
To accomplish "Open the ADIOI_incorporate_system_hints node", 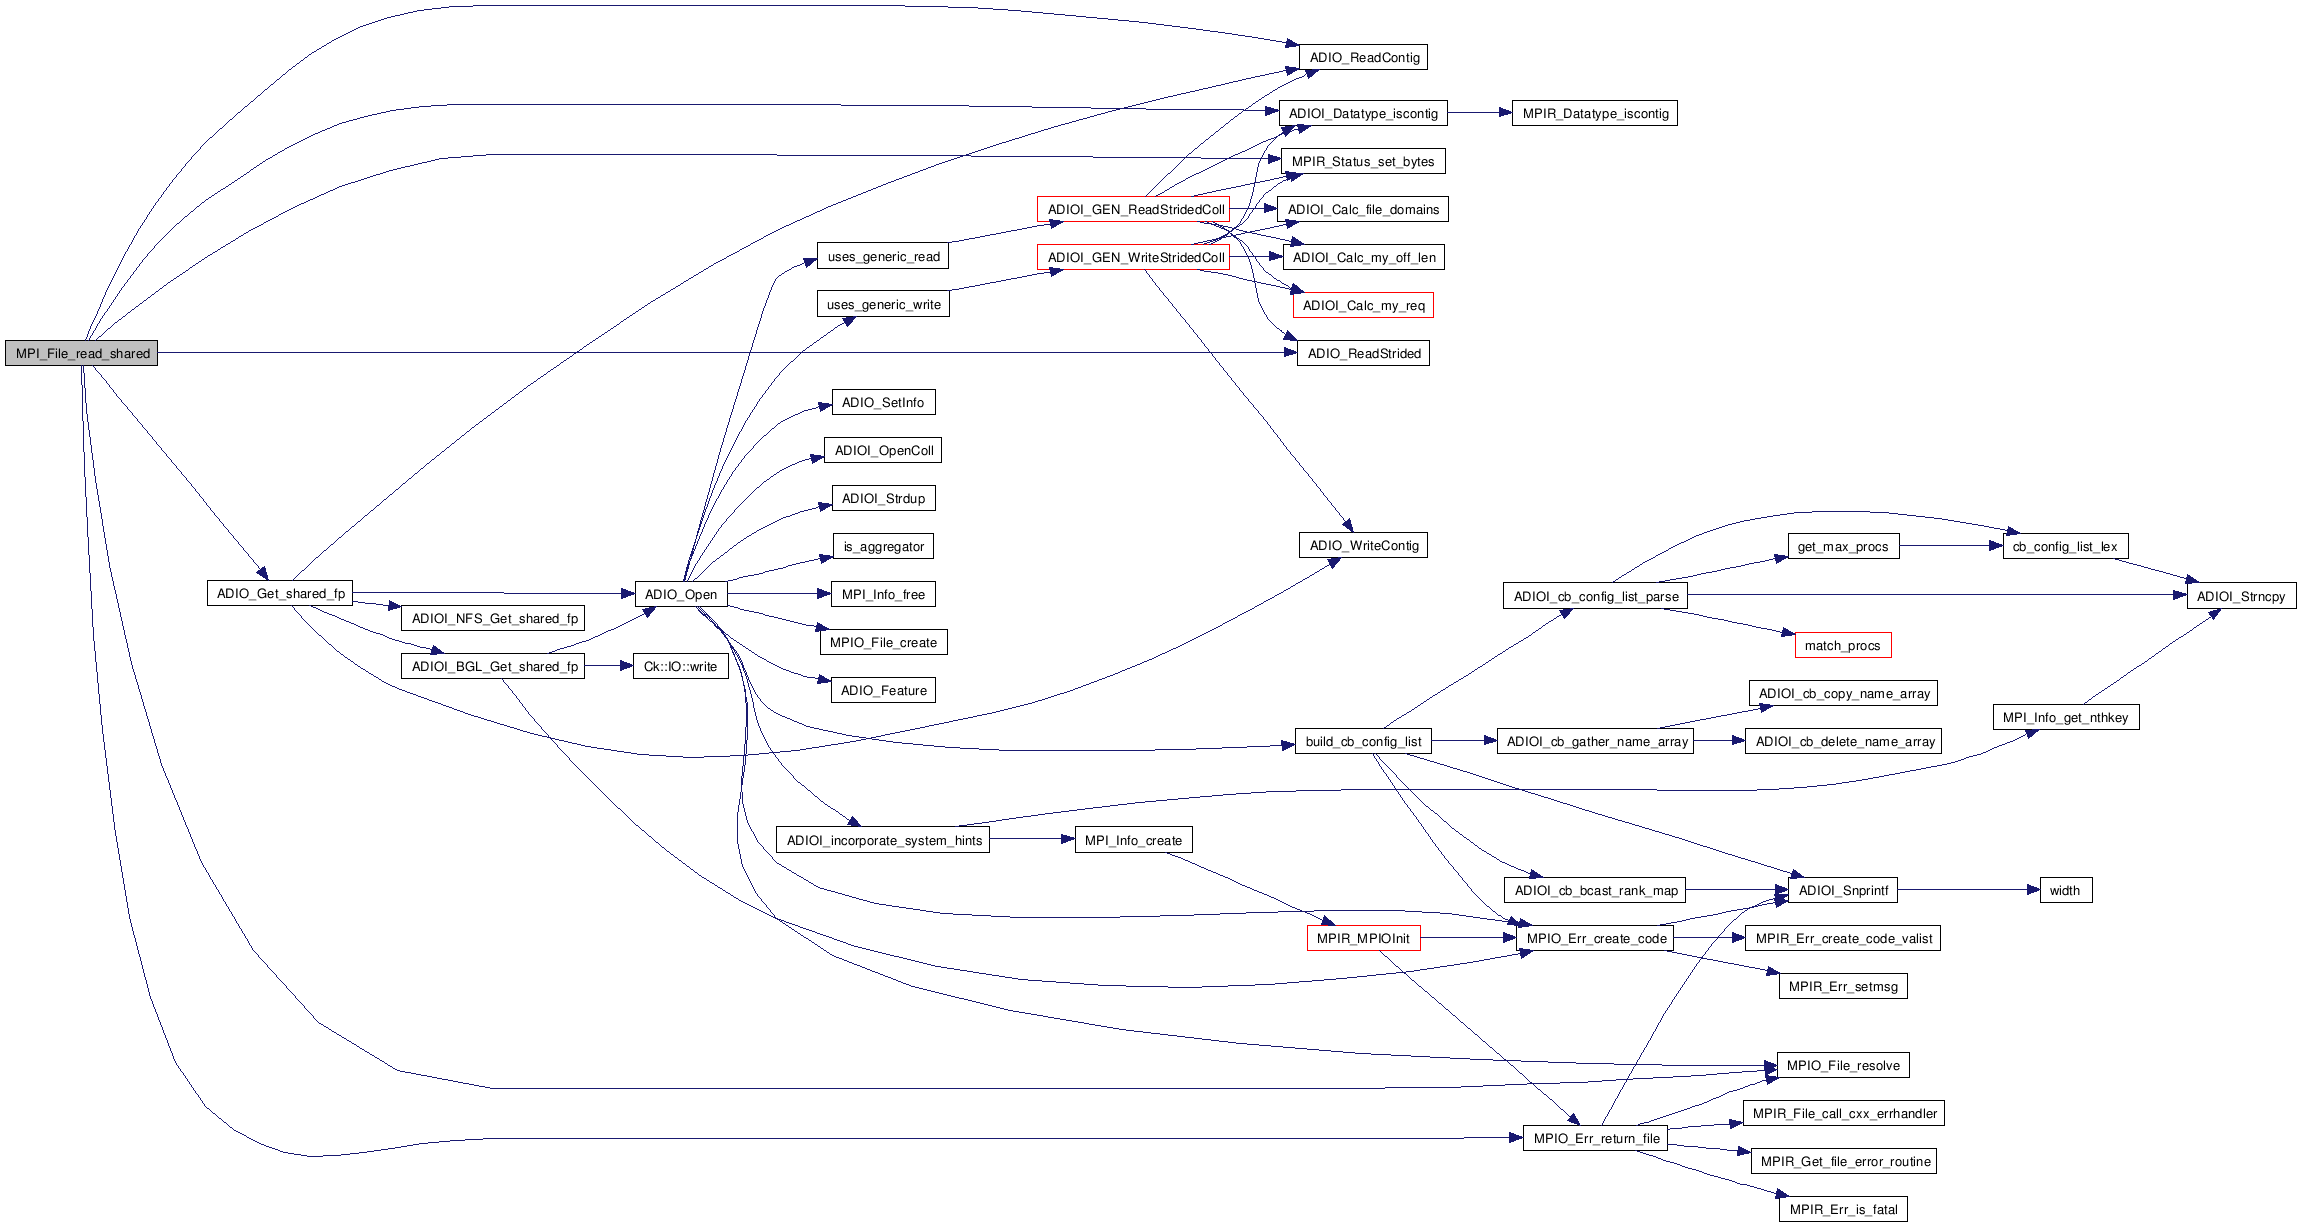I will coord(883,840).
